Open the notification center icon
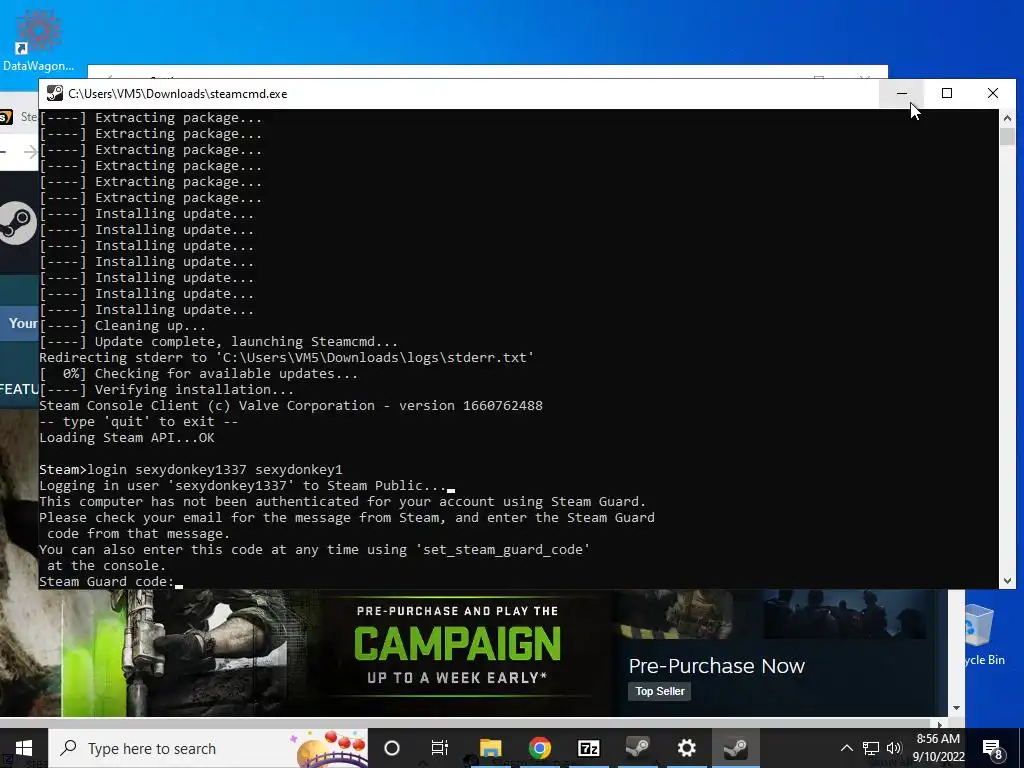The width and height of the screenshot is (1024, 768). click(x=993, y=748)
